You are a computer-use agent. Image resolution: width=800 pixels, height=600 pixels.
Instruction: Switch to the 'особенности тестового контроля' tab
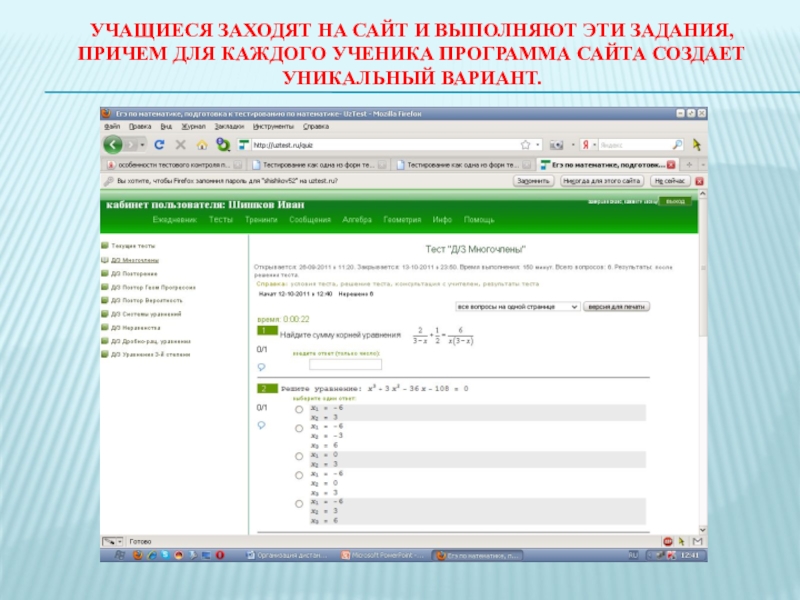pyautogui.click(x=173, y=165)
